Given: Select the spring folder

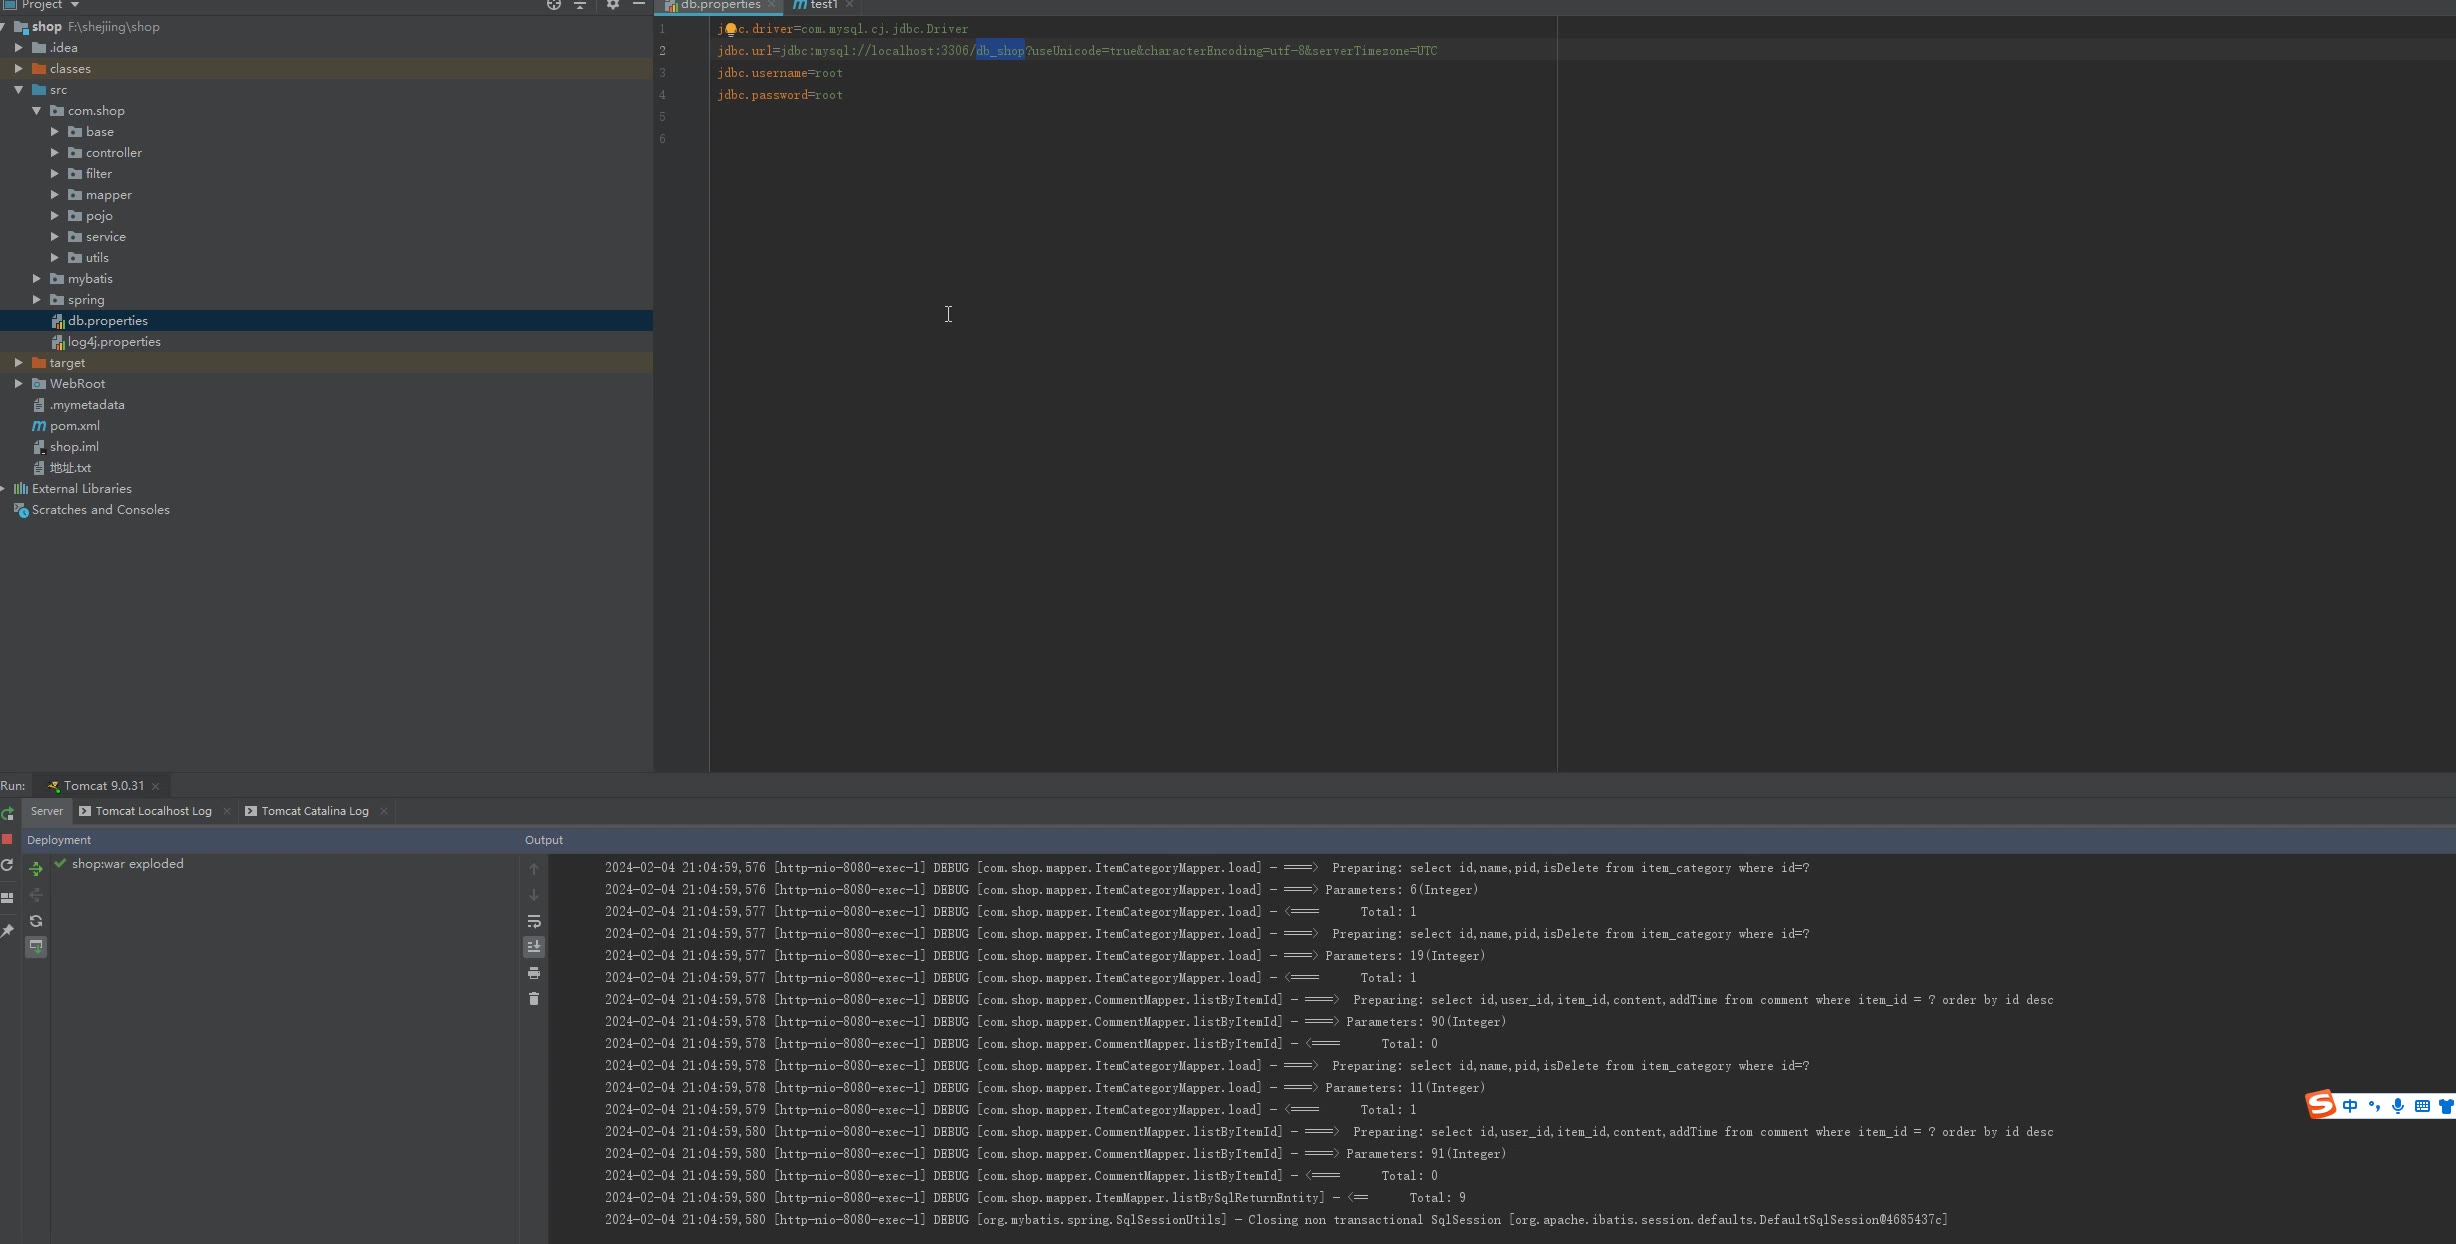Looking at the screenshot, I should 86,299.
